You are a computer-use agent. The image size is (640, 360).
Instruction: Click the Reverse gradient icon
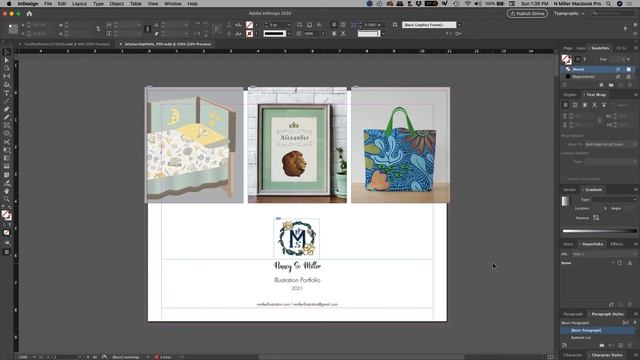pyautogui.click(x=596, y=218)
